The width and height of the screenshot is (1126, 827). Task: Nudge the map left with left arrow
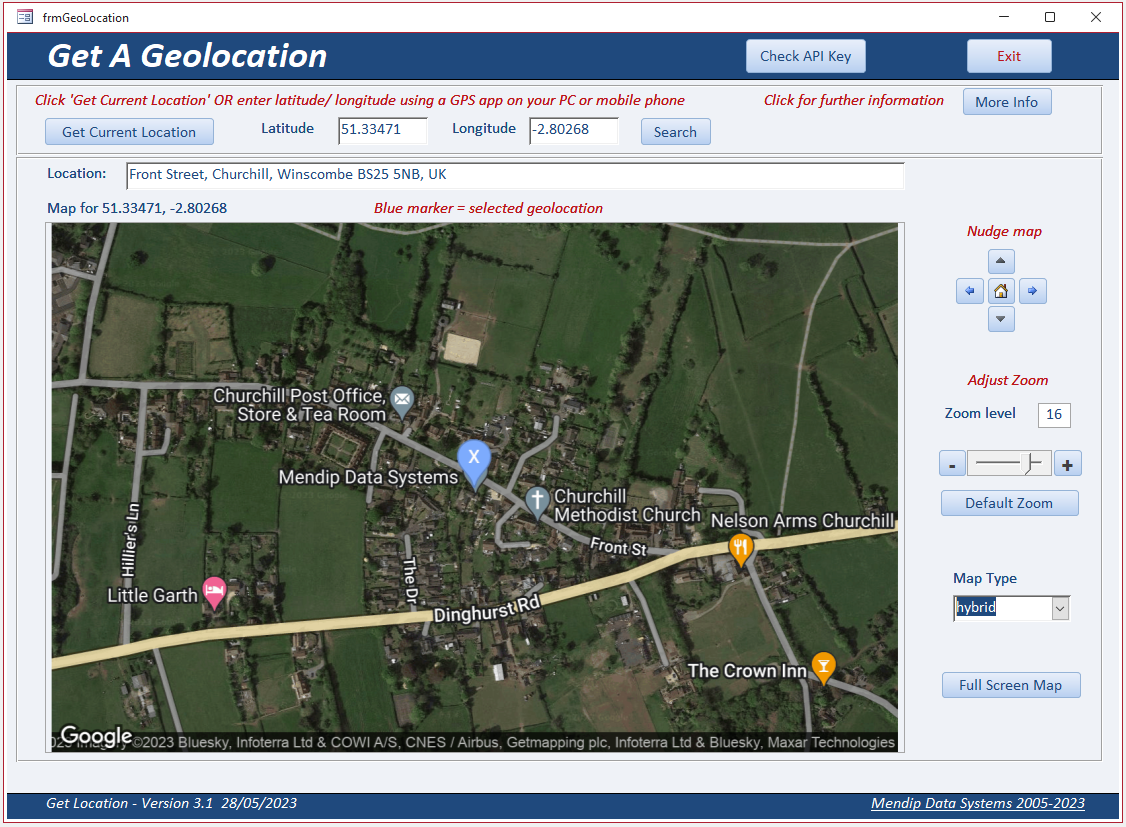(969, 291)
